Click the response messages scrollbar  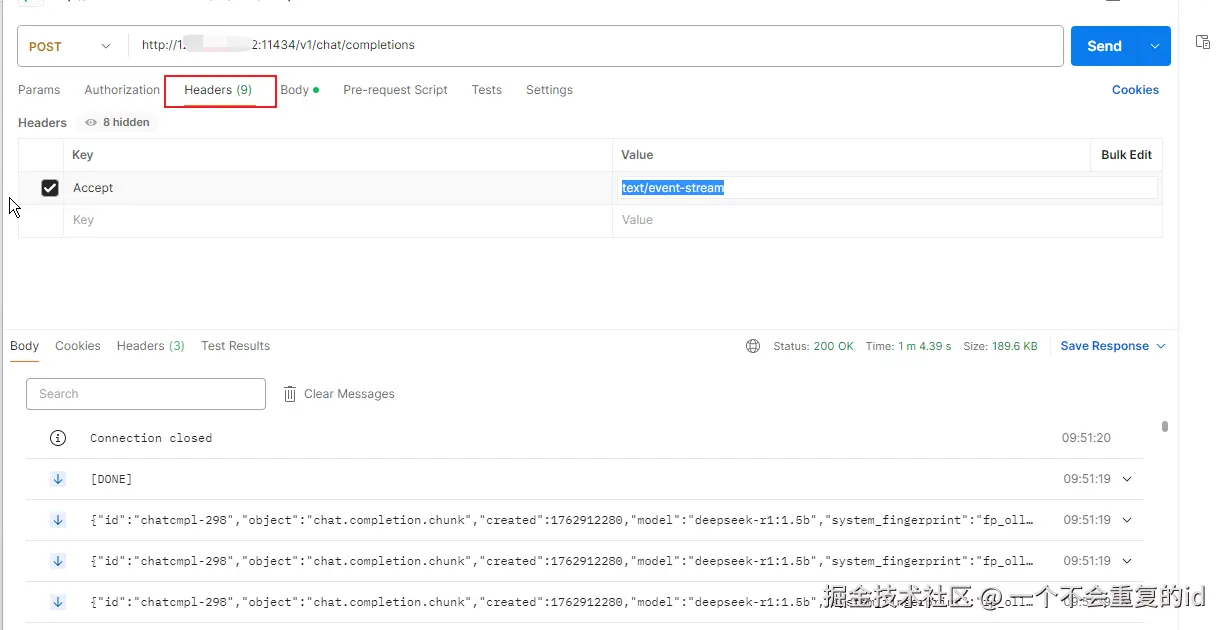point(1165,427)
